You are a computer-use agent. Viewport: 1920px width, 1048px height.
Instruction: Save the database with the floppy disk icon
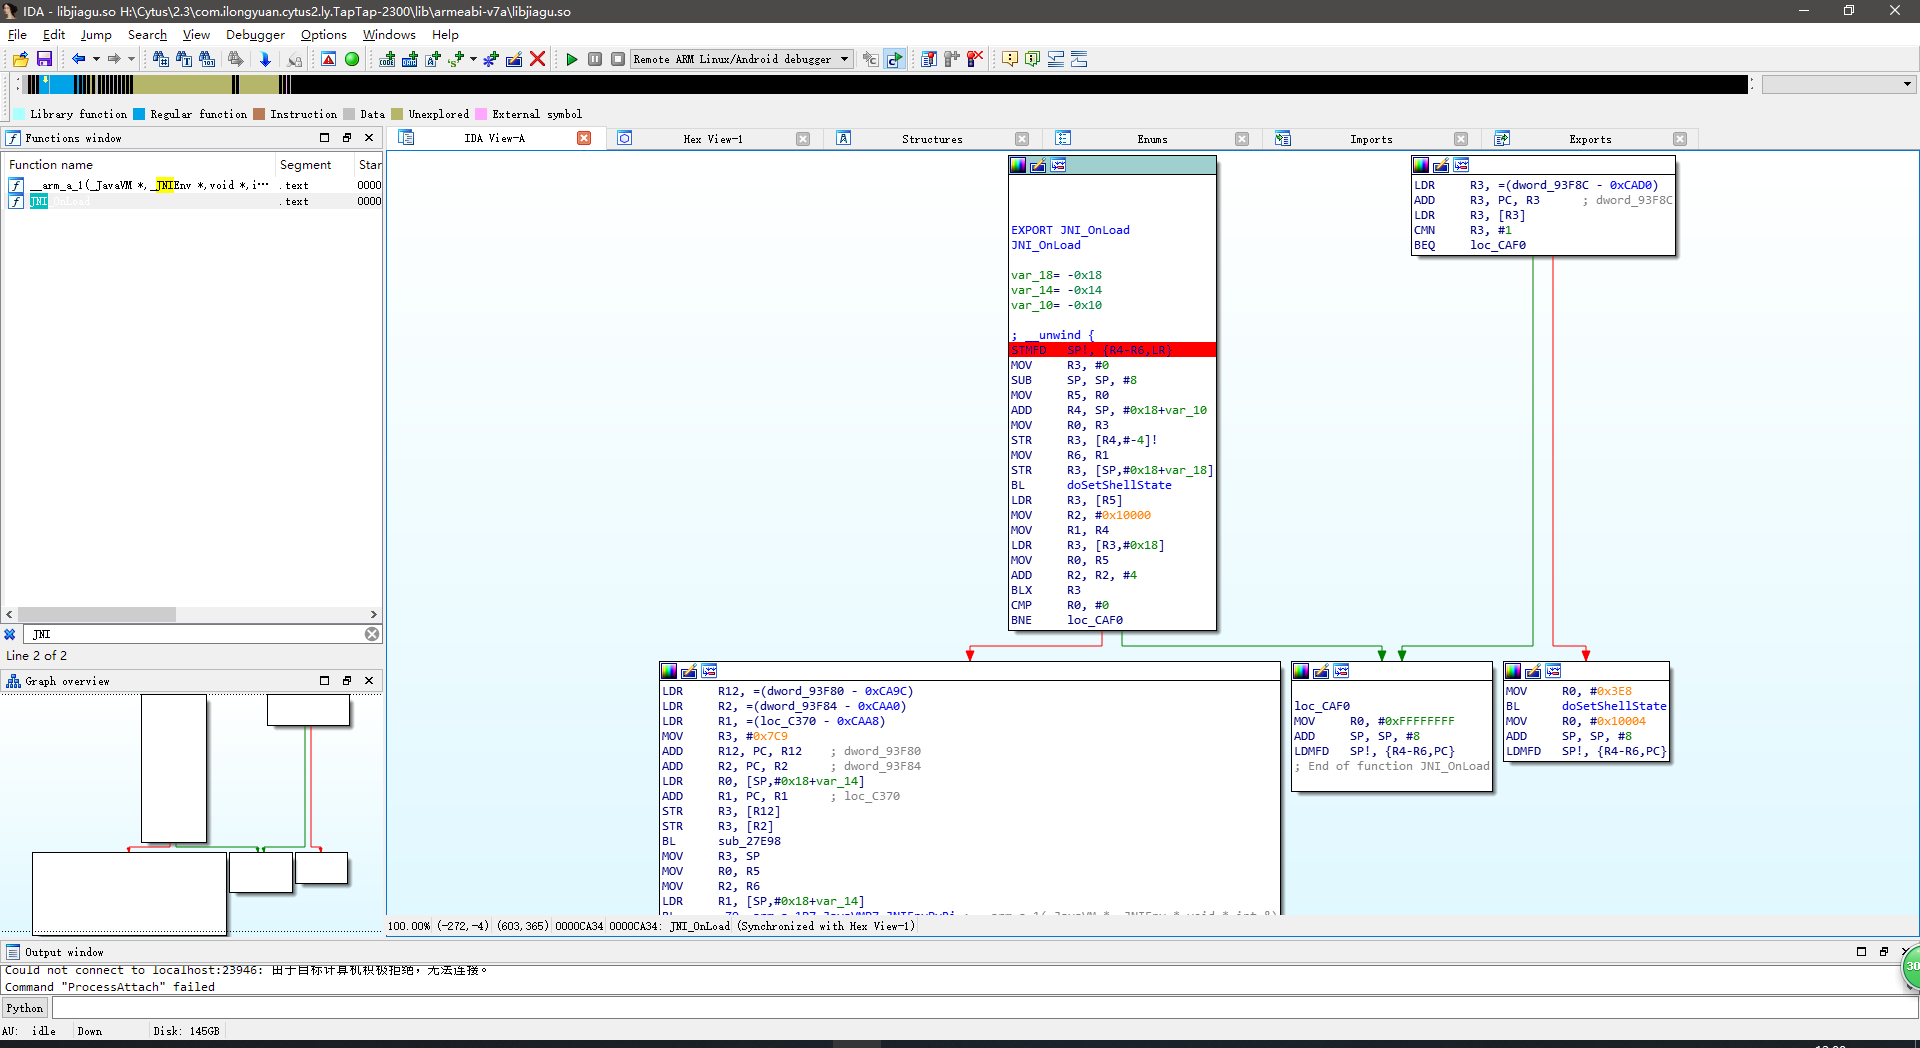coord(44,59)
